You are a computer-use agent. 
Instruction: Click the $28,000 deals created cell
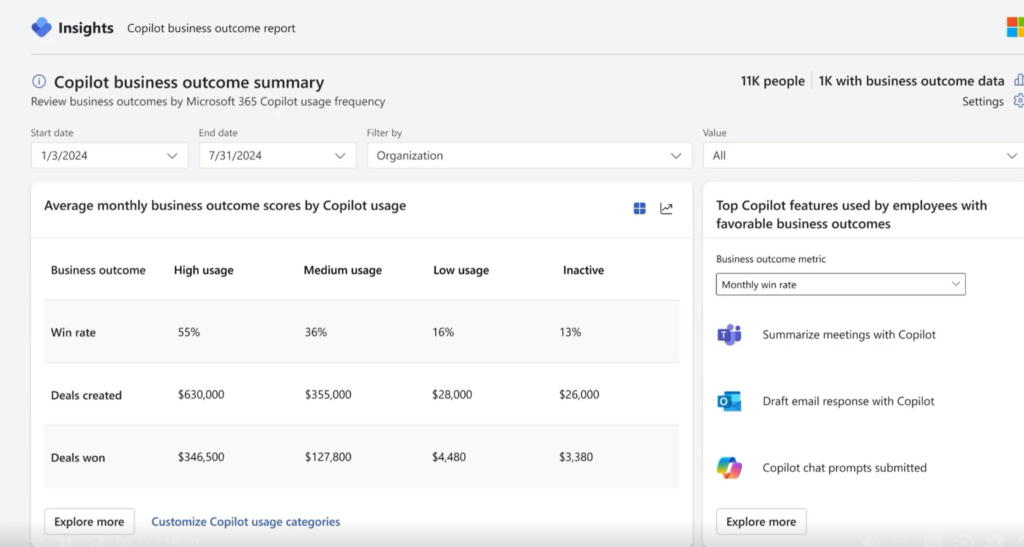click(x=452, y=394)
